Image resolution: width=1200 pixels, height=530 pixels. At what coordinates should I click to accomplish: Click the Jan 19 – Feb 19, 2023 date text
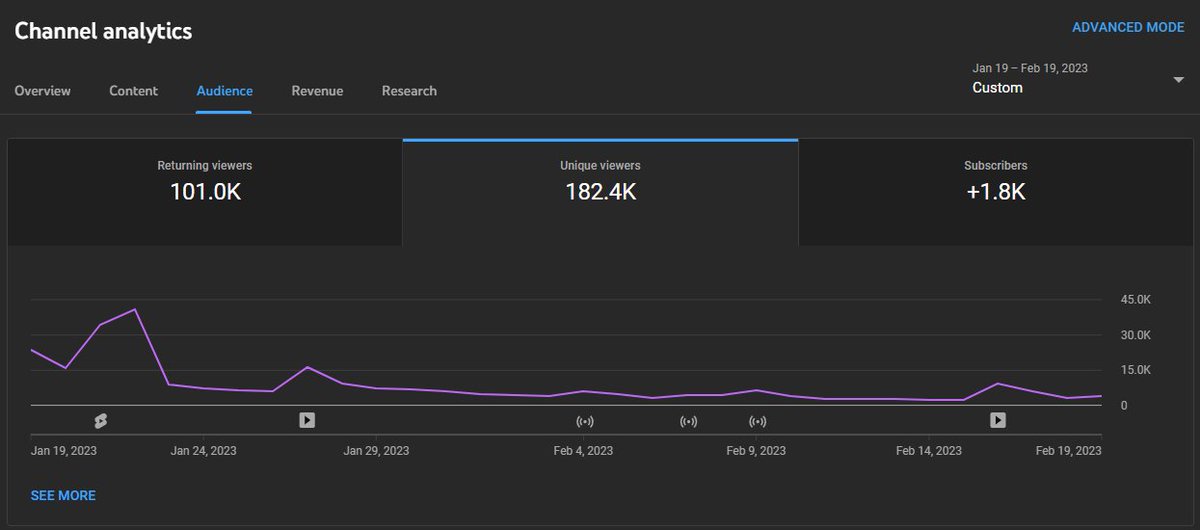point(1030,68)
